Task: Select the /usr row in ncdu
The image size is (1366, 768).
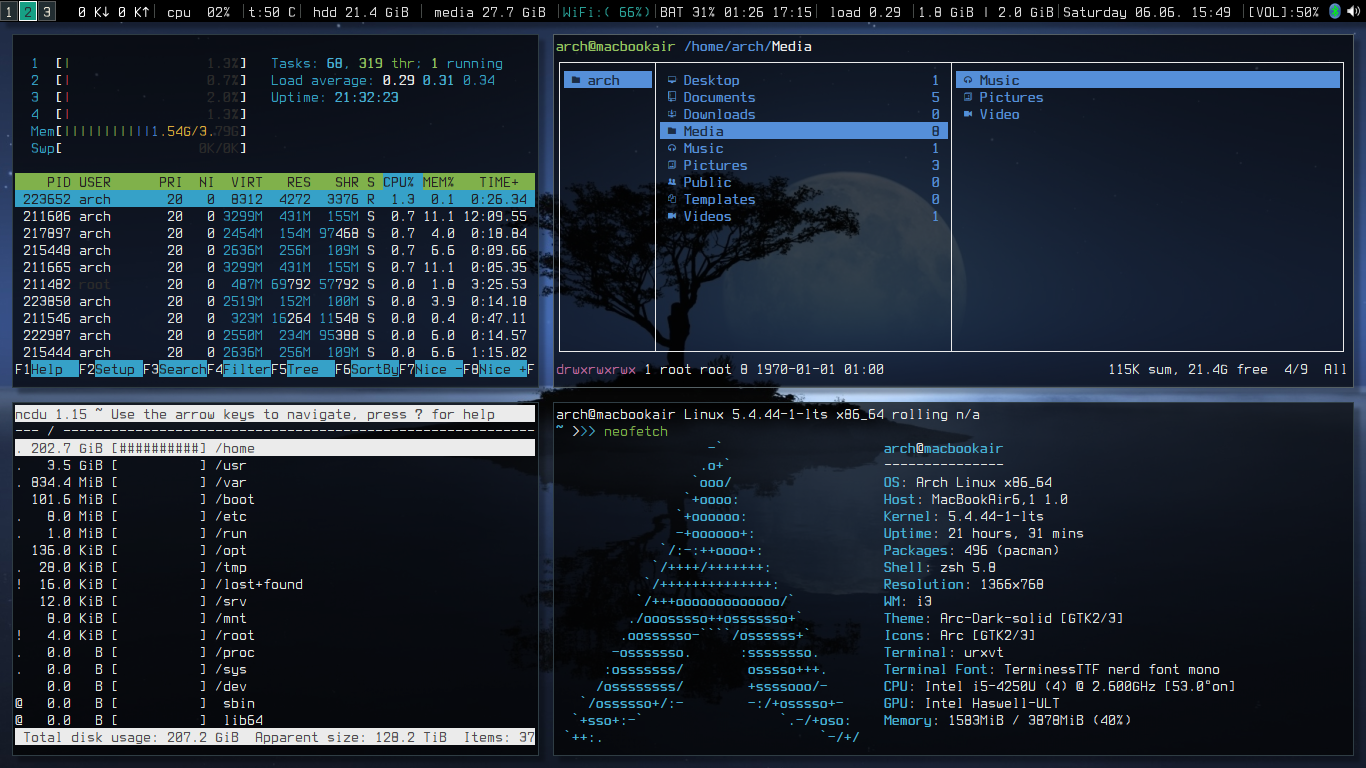Action: pyautogui.click(x=275, y=465)
